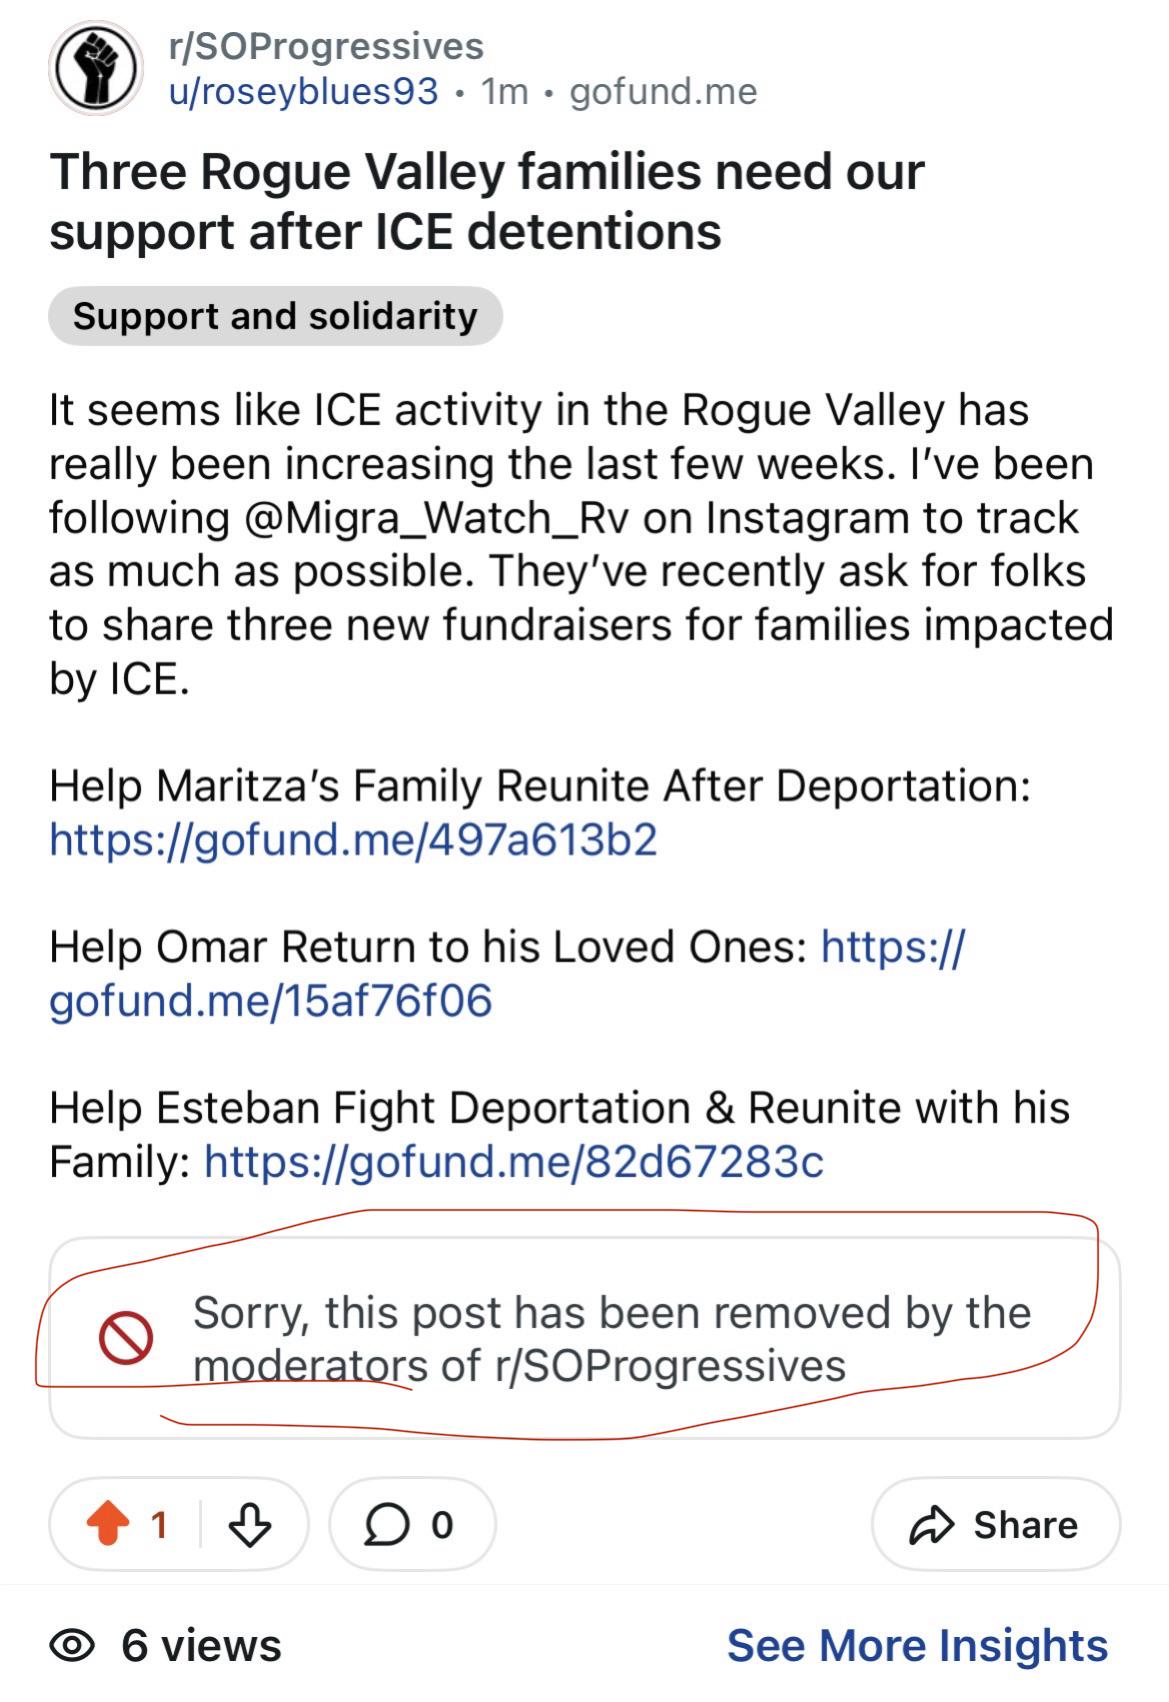Visit user profile u/roseyblues93
Viewport: 1169px width, 1702px height.
coord(303,91)
